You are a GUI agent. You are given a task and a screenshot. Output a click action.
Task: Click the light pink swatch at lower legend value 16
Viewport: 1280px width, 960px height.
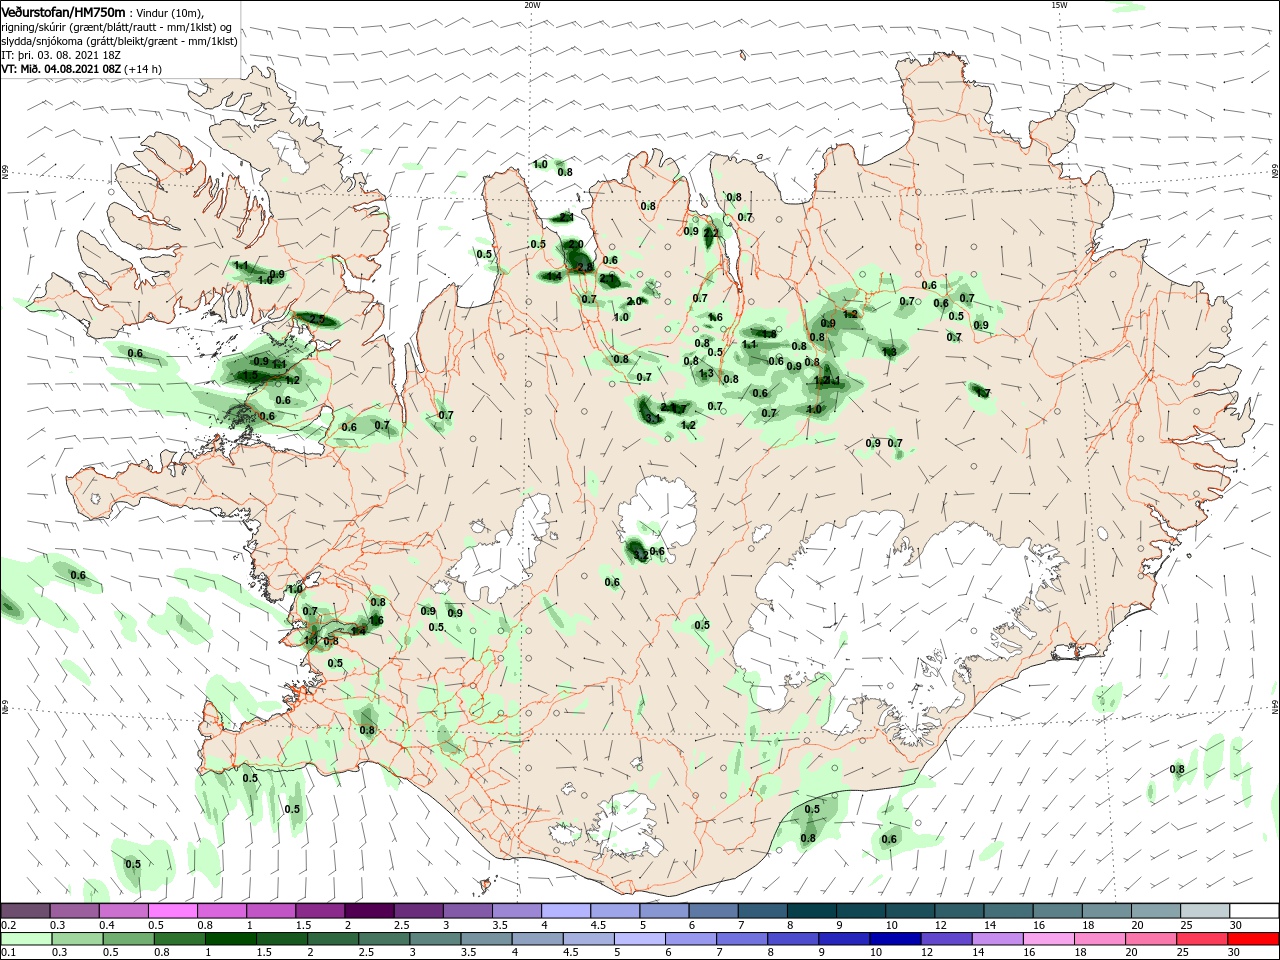1048,939
